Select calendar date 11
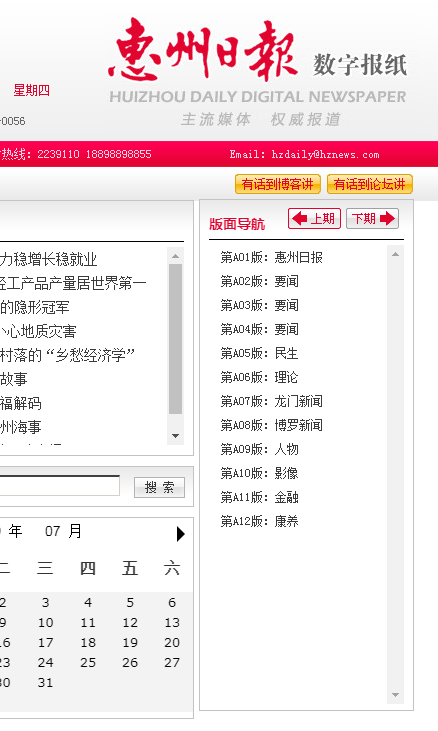The width and height of the screenshot is (438, 731). [88, 622]
